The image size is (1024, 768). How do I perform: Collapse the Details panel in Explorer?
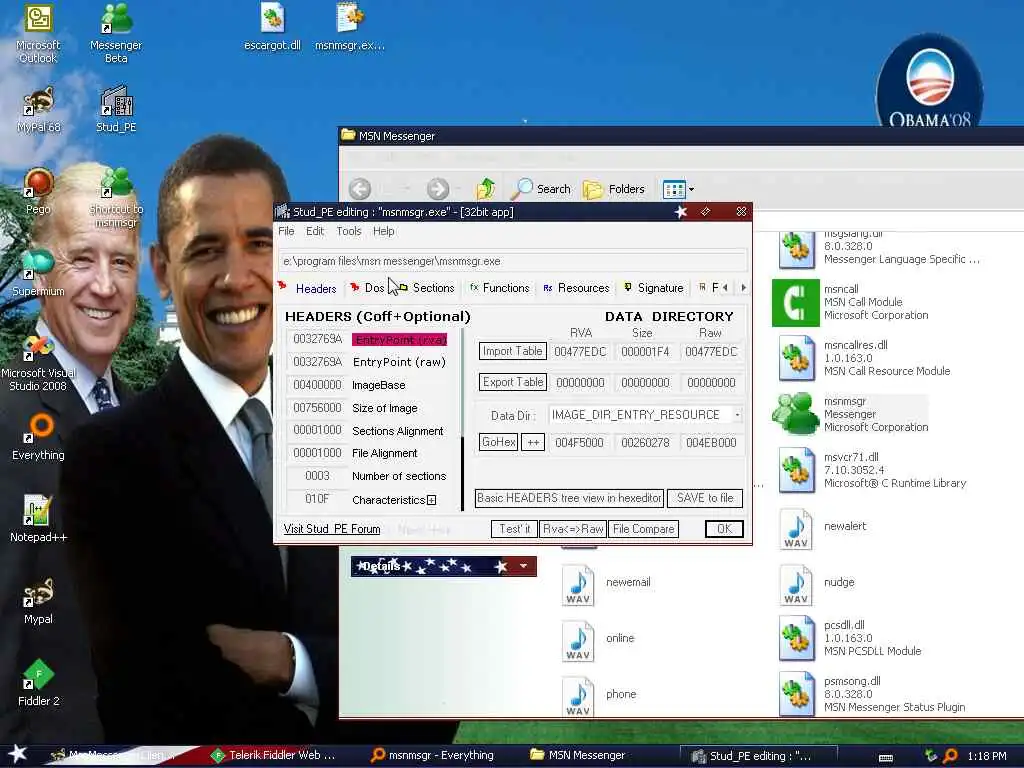coord(523,566)
